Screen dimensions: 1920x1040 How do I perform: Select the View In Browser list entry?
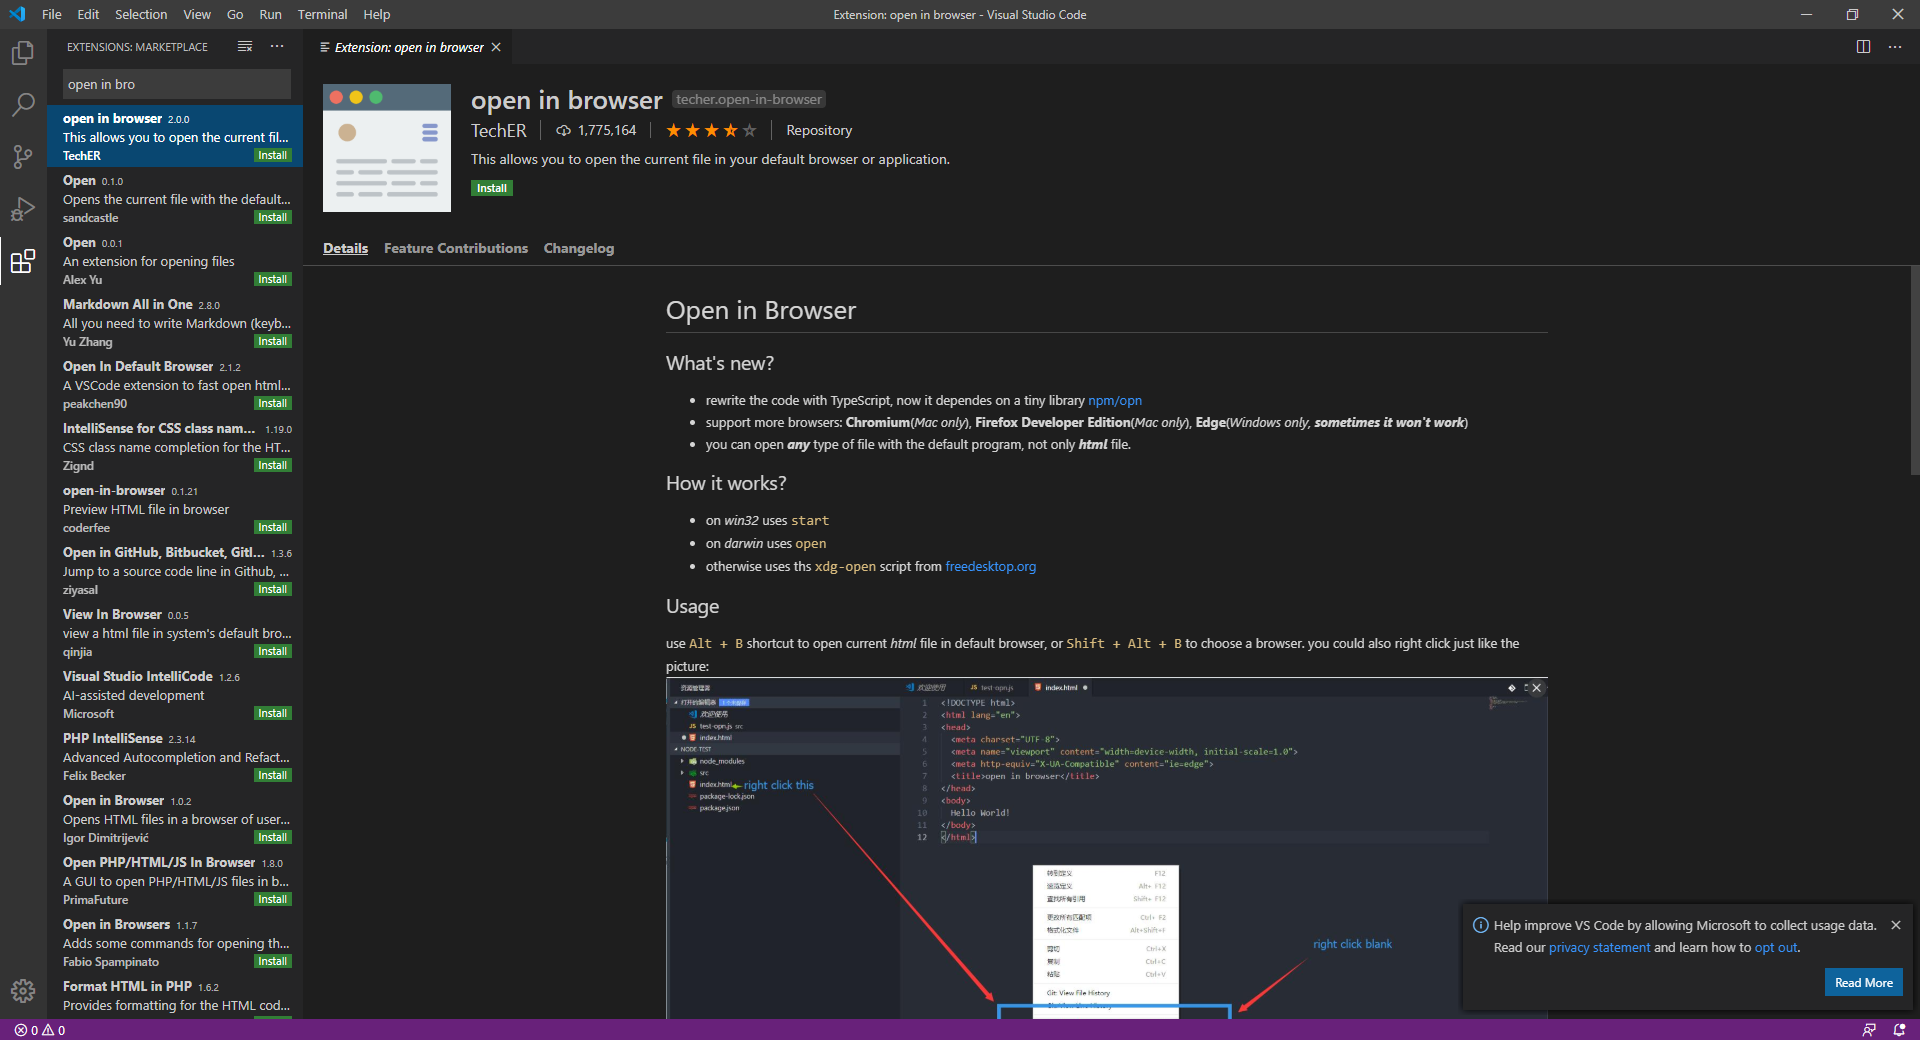coord(175,633)
